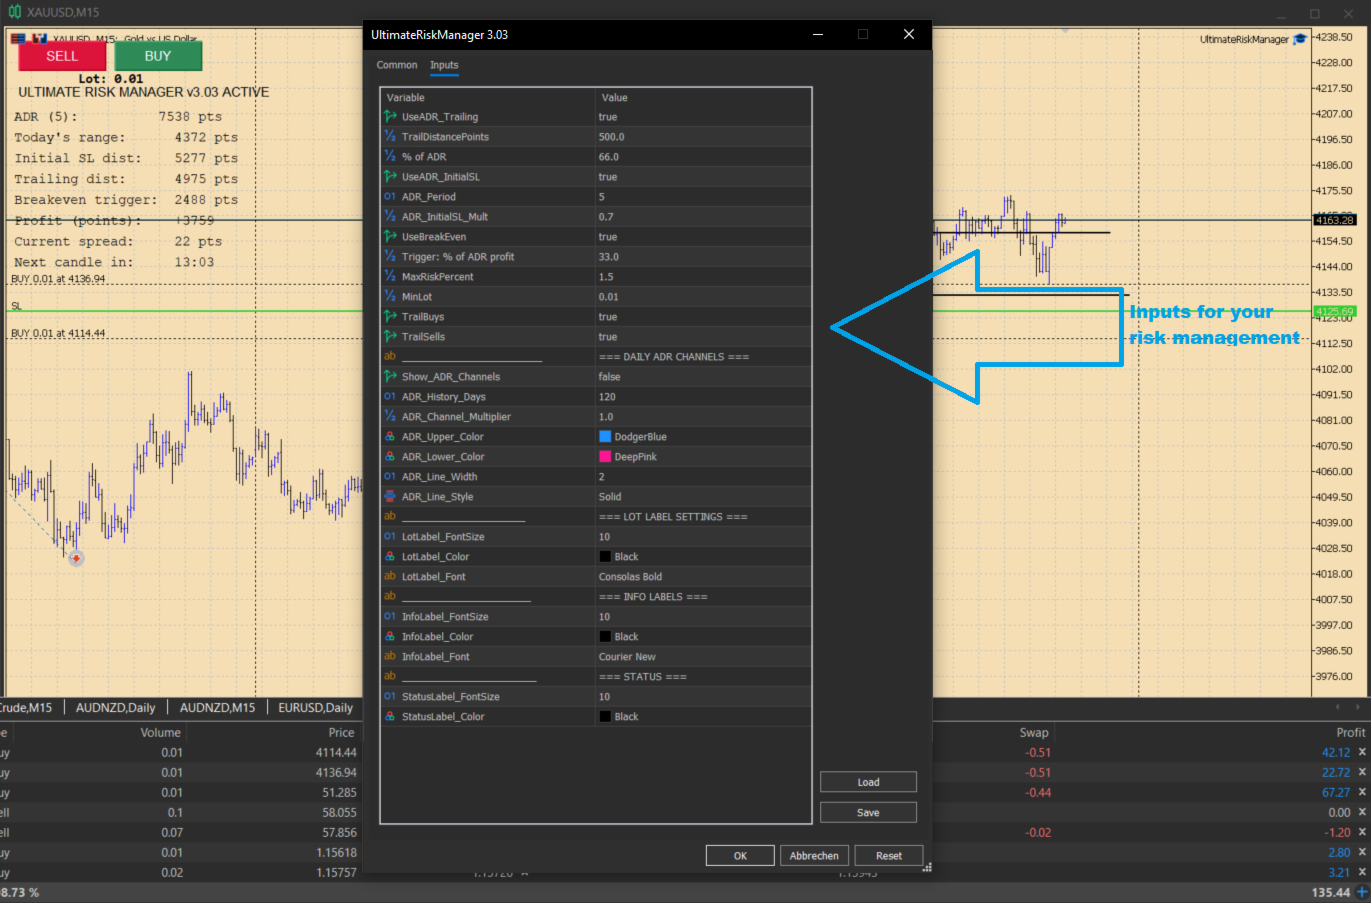Select the ADR_Line_Width row name
1371x903 pixels.
point(439,477)
